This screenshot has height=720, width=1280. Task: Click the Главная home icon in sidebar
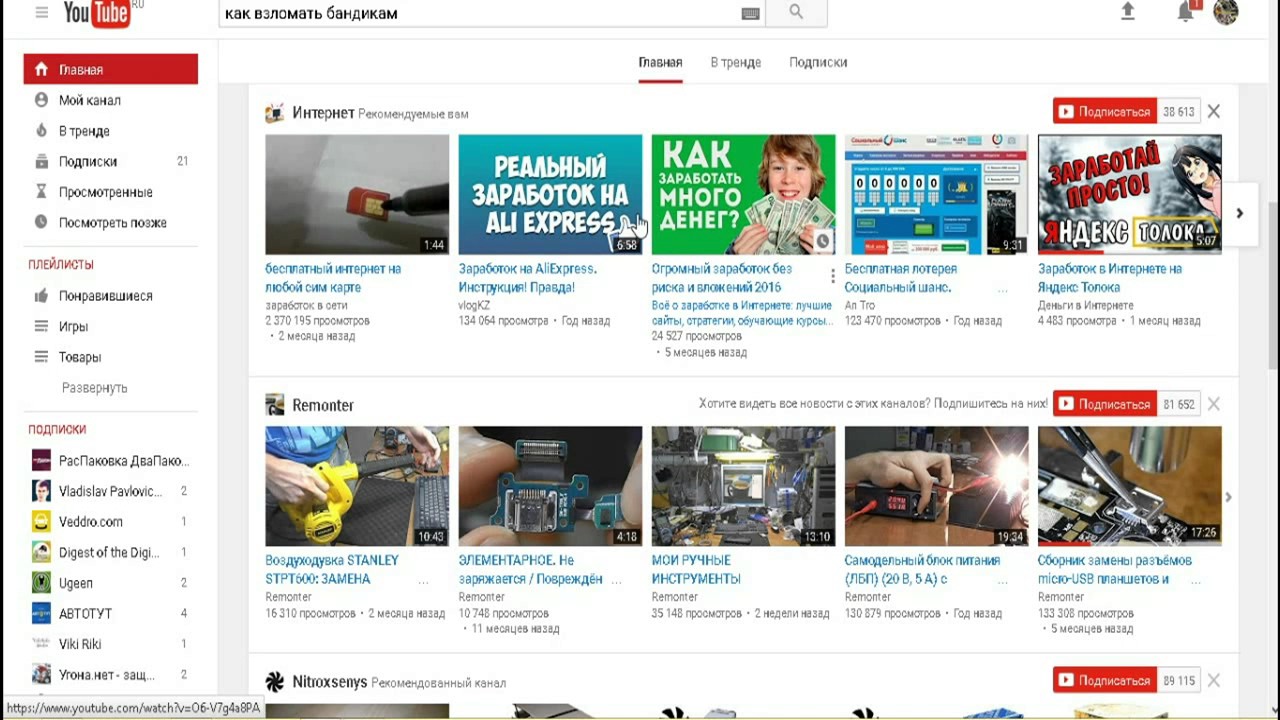tap(41, 70)
